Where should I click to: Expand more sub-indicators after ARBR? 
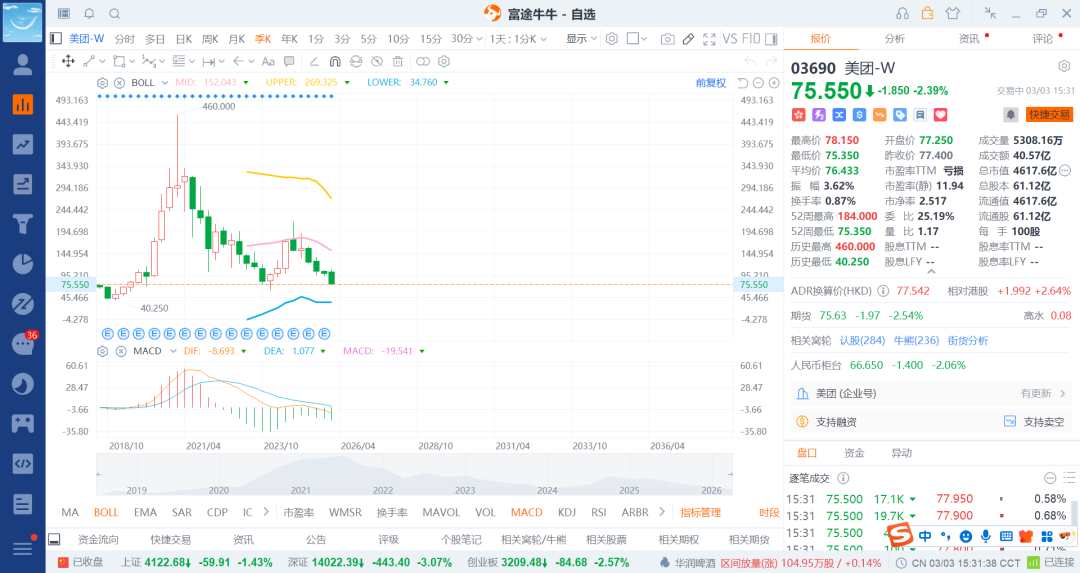pos(662,512)
